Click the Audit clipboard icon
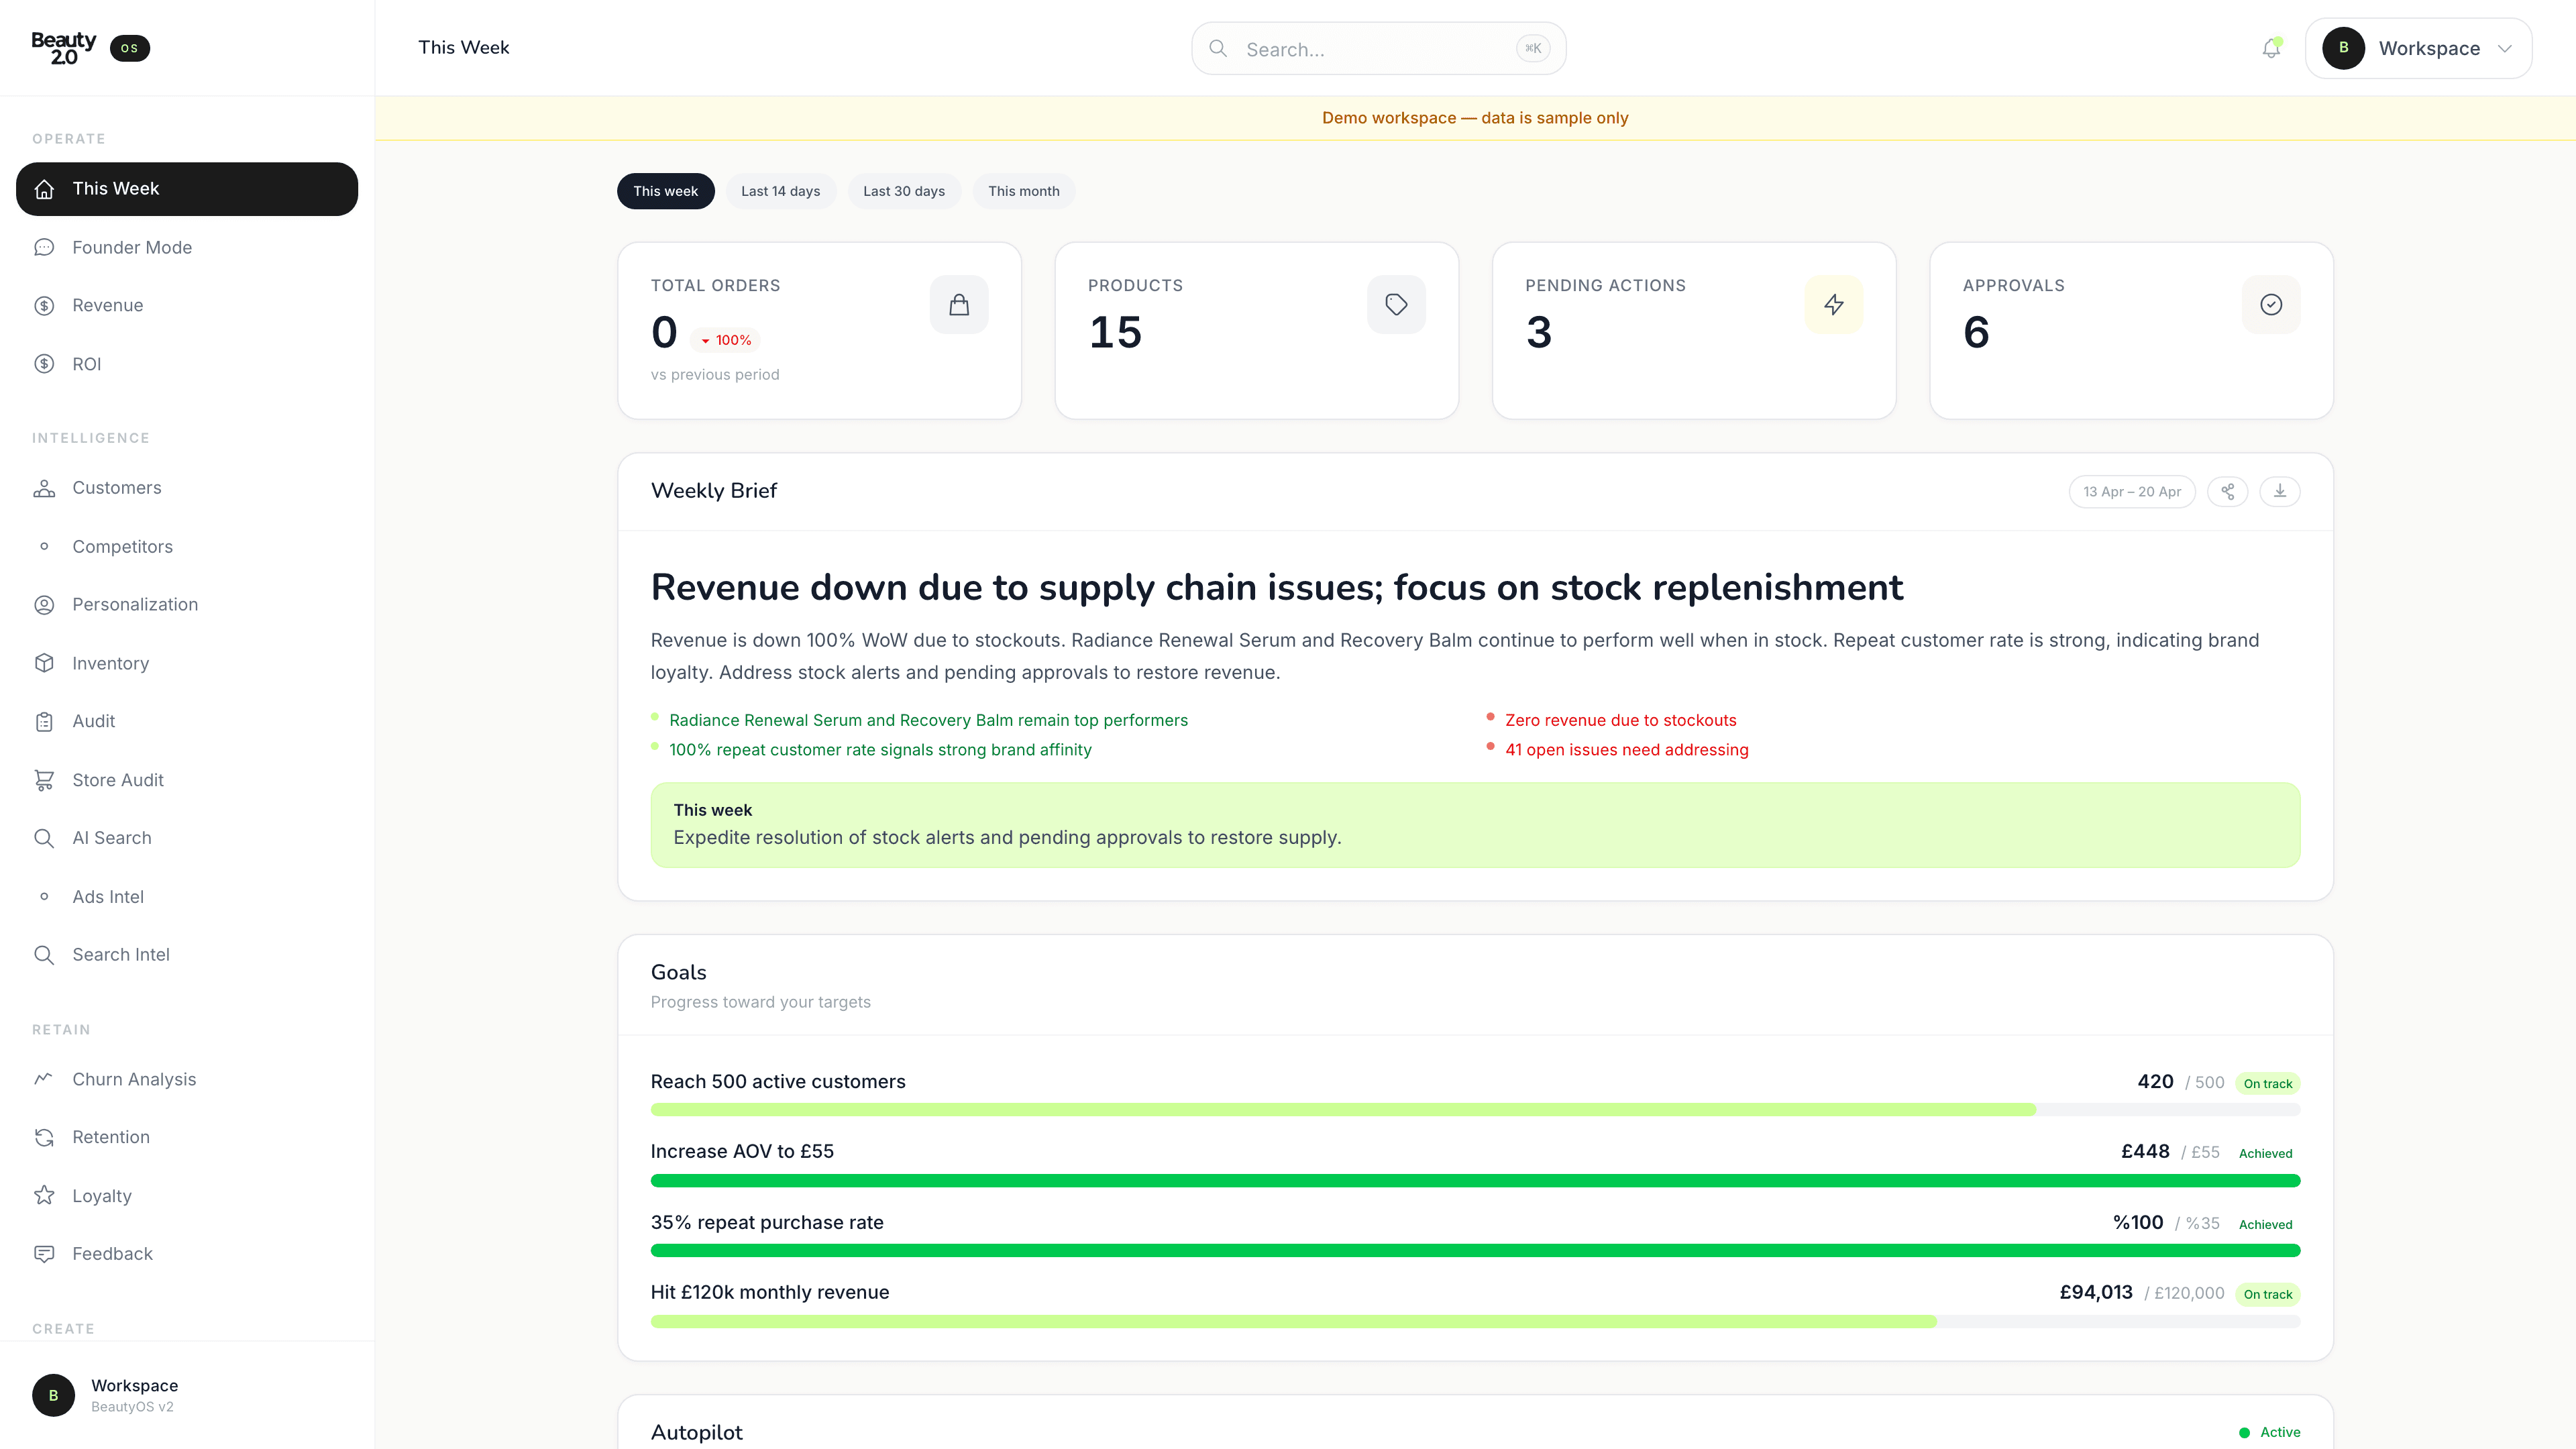The height and width of the screenshot is (1449, 2576). (x=44, y=722)
